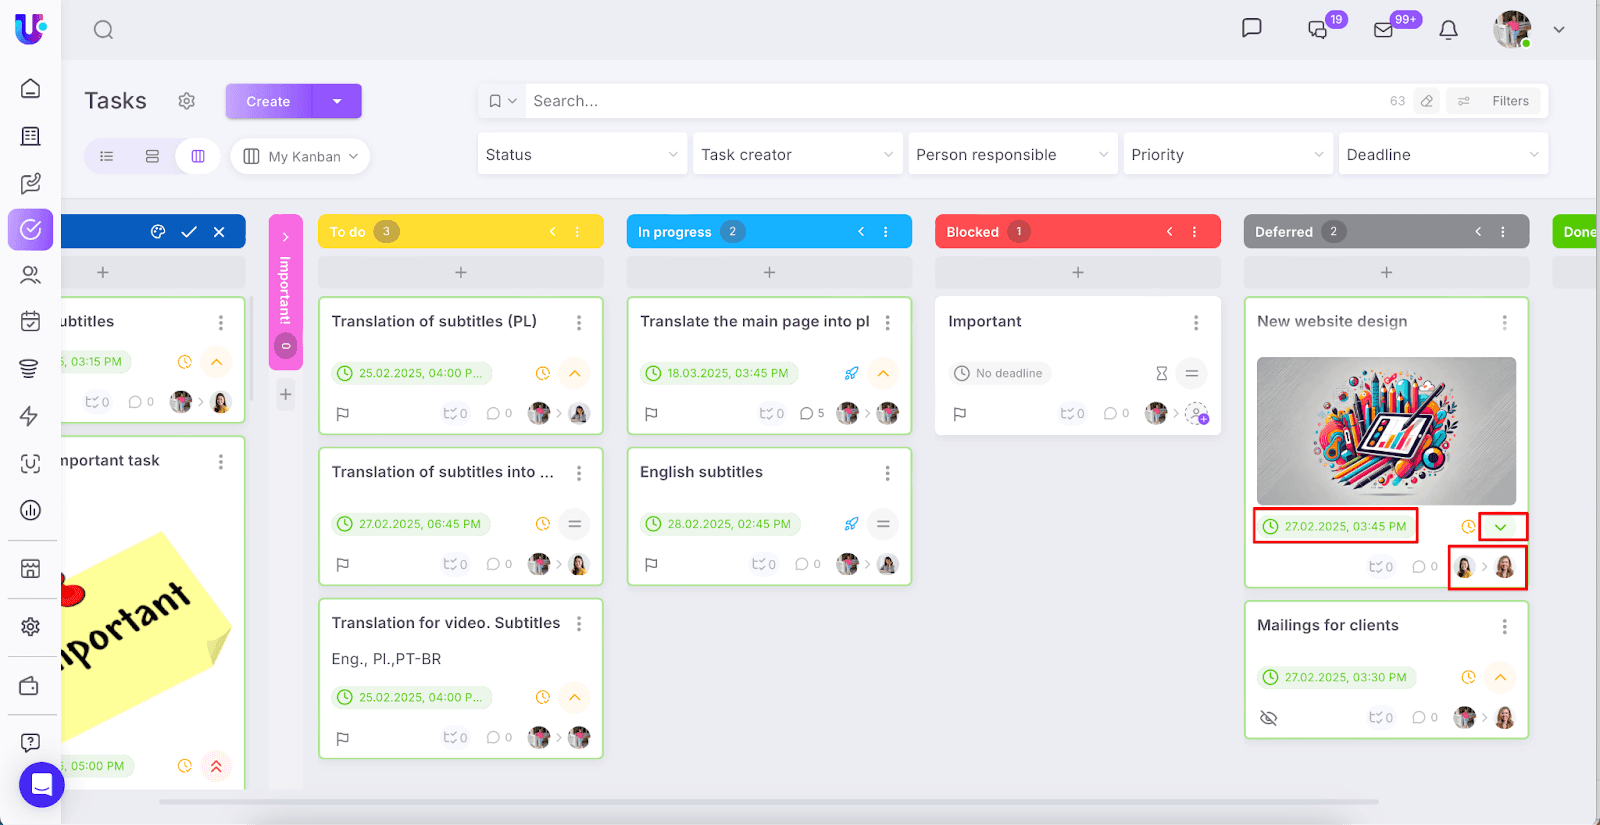1600x825 pixels.
Task: Open the My Kanban board selector
Action: [x=301, y=156]
